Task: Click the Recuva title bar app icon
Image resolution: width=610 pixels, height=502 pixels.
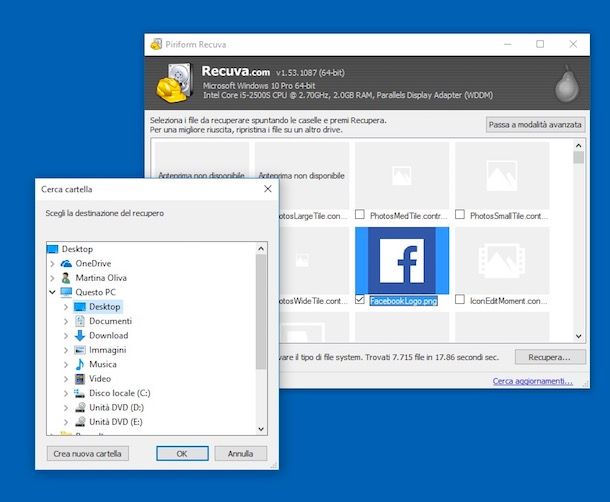Action: tap(156, 44)
